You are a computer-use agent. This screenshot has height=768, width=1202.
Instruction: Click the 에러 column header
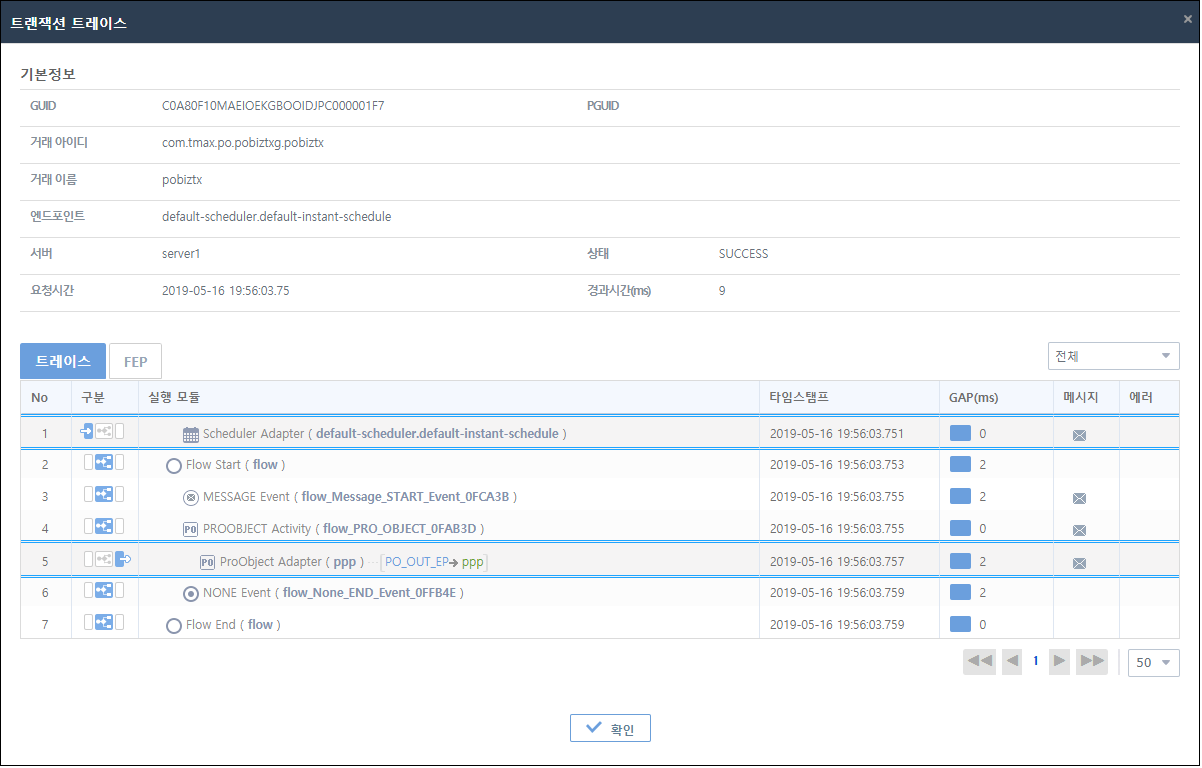click(x=1149, y=398)
